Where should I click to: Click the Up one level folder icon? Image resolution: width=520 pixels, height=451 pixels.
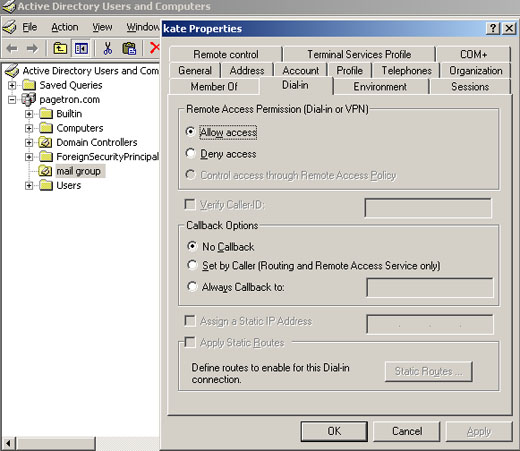pyautogui.click(x=60, y=49)
